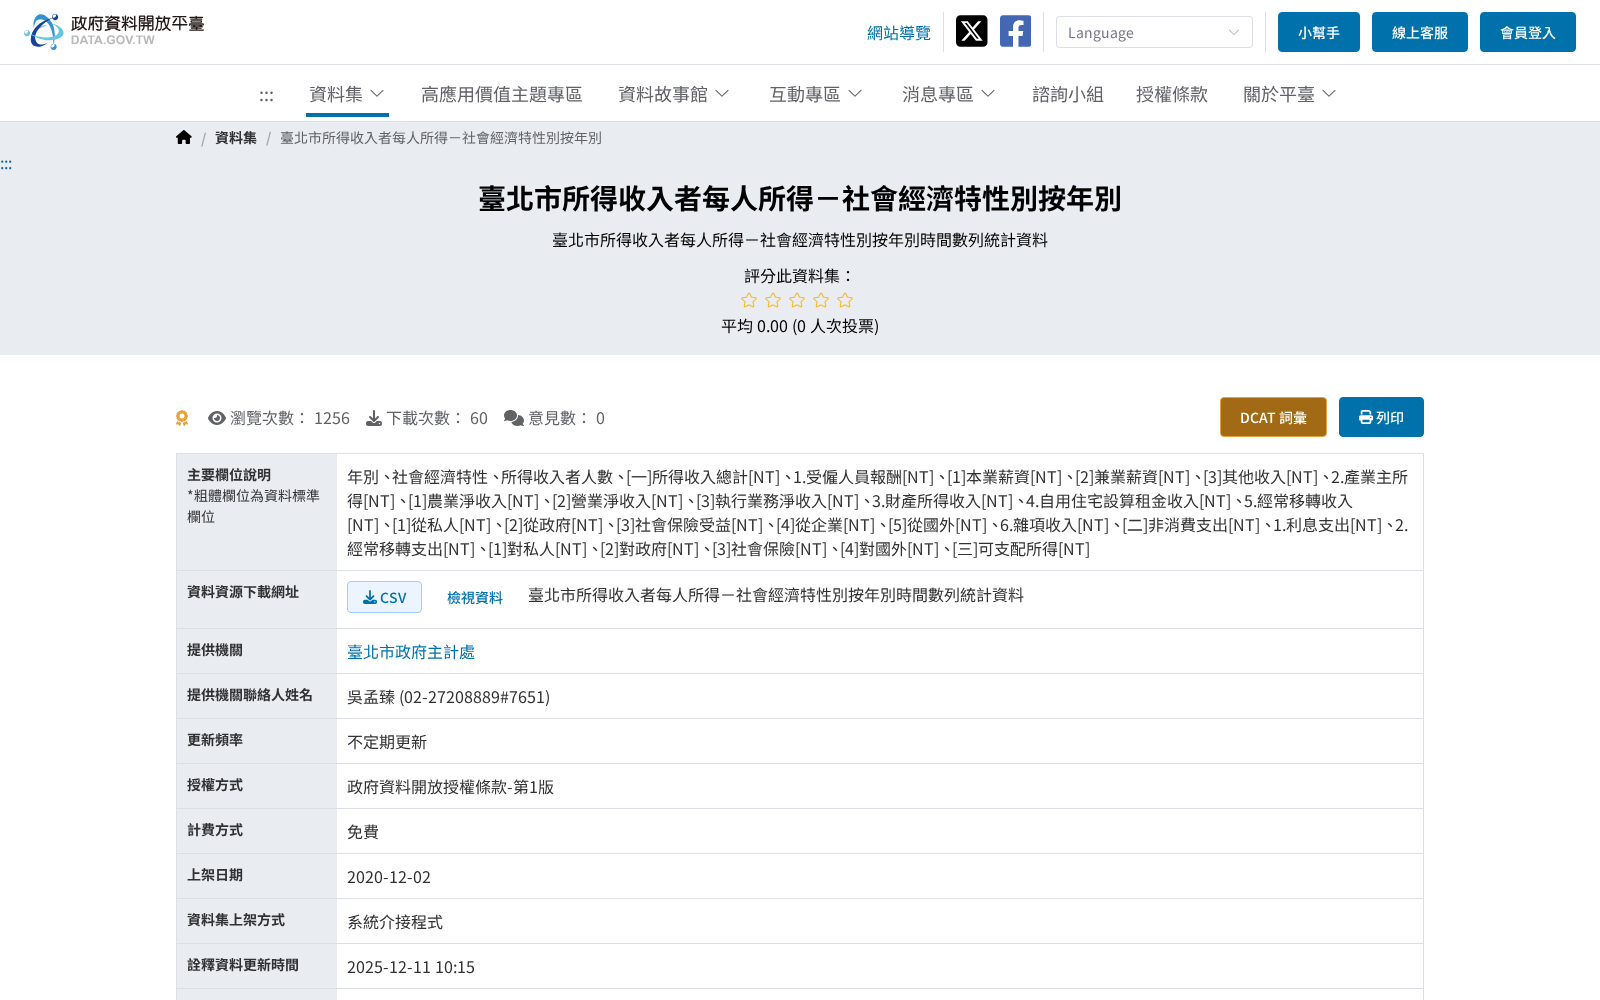Expand the 消息專區 menu
Viewport: 1600px width, 1000px height.
[949, 94]
